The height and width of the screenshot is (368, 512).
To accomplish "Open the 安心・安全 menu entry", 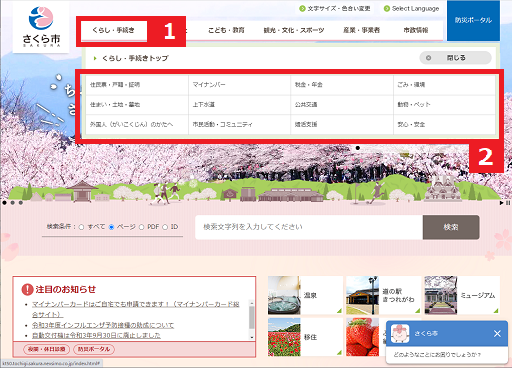I will (x=444, y=125).
